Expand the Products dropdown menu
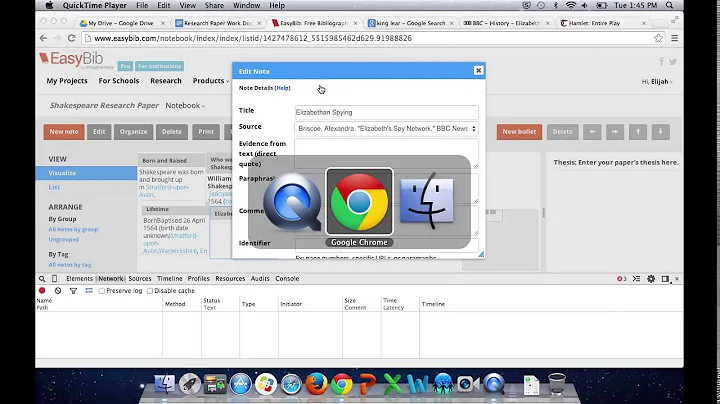This screenshot has height=404, width=720. tap(211, 81)
